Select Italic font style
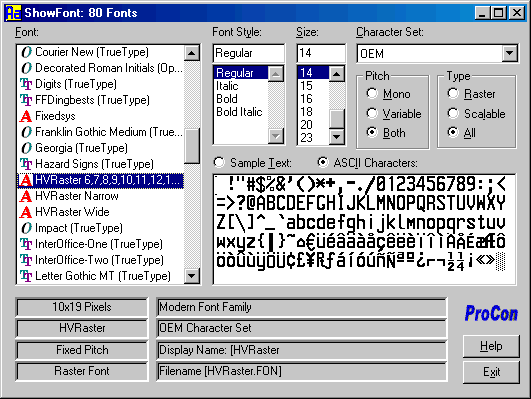The width and height of the screenshot is (531, 399). (241, 86)
